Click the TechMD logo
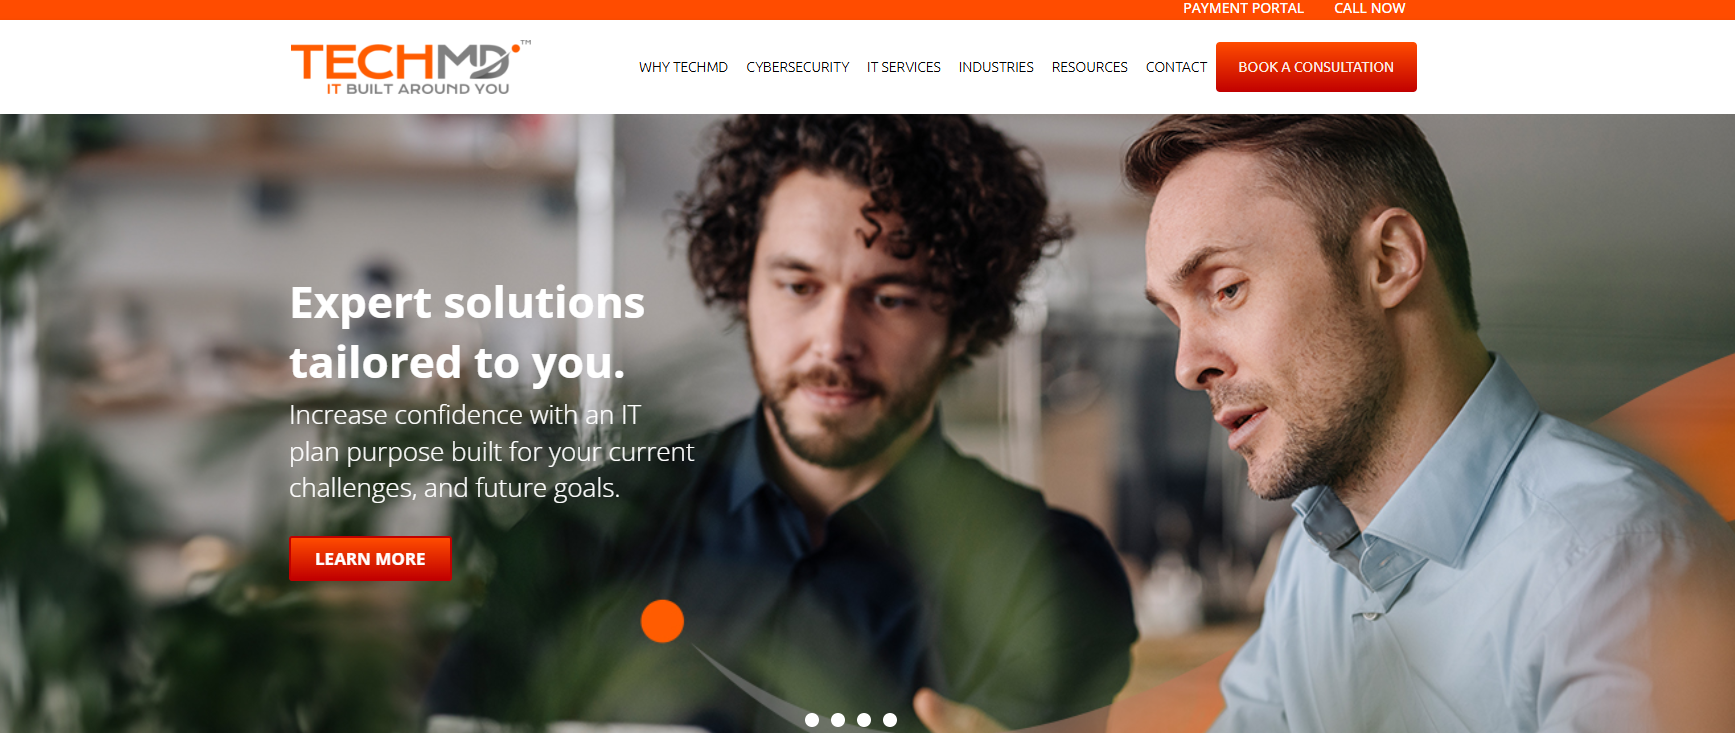Viewport: 1735px width, 733px height. point(410,67)
